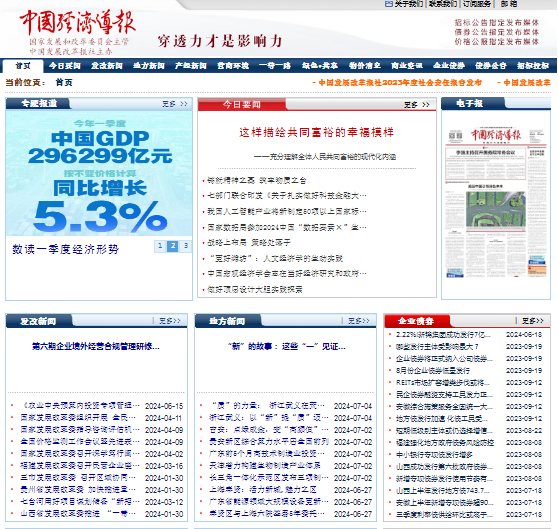
Task: Switch slideshow to slide 3
Action: (x=185, y=246)
